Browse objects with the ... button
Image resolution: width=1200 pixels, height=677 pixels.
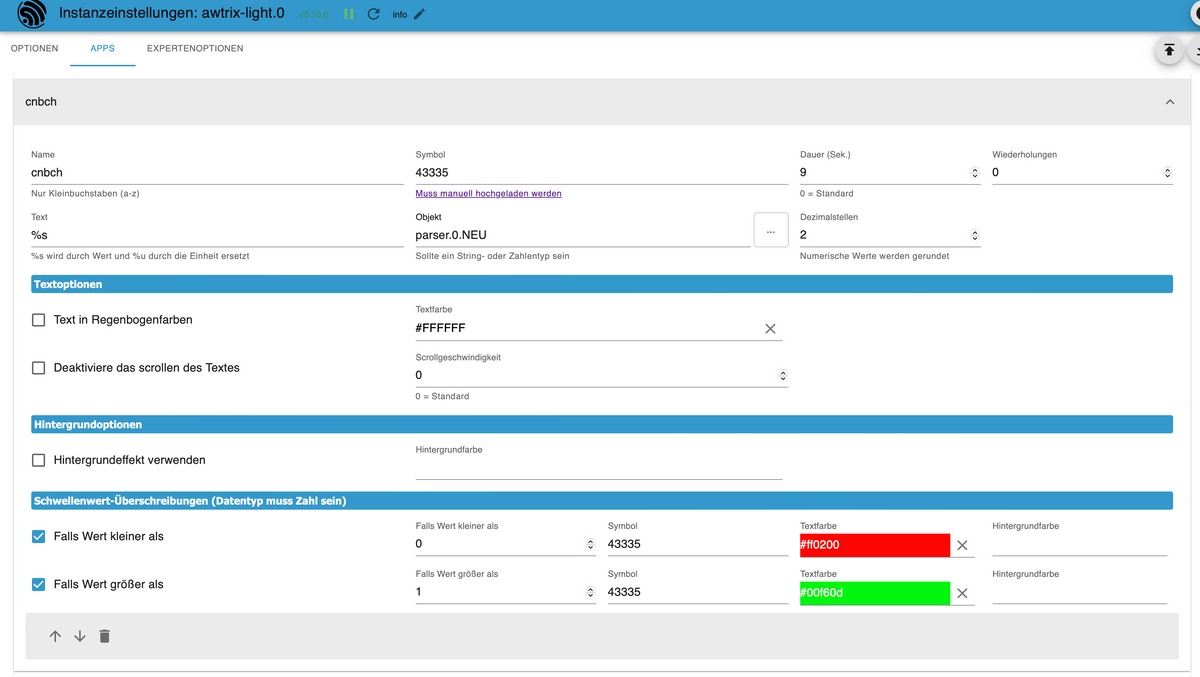770,231
